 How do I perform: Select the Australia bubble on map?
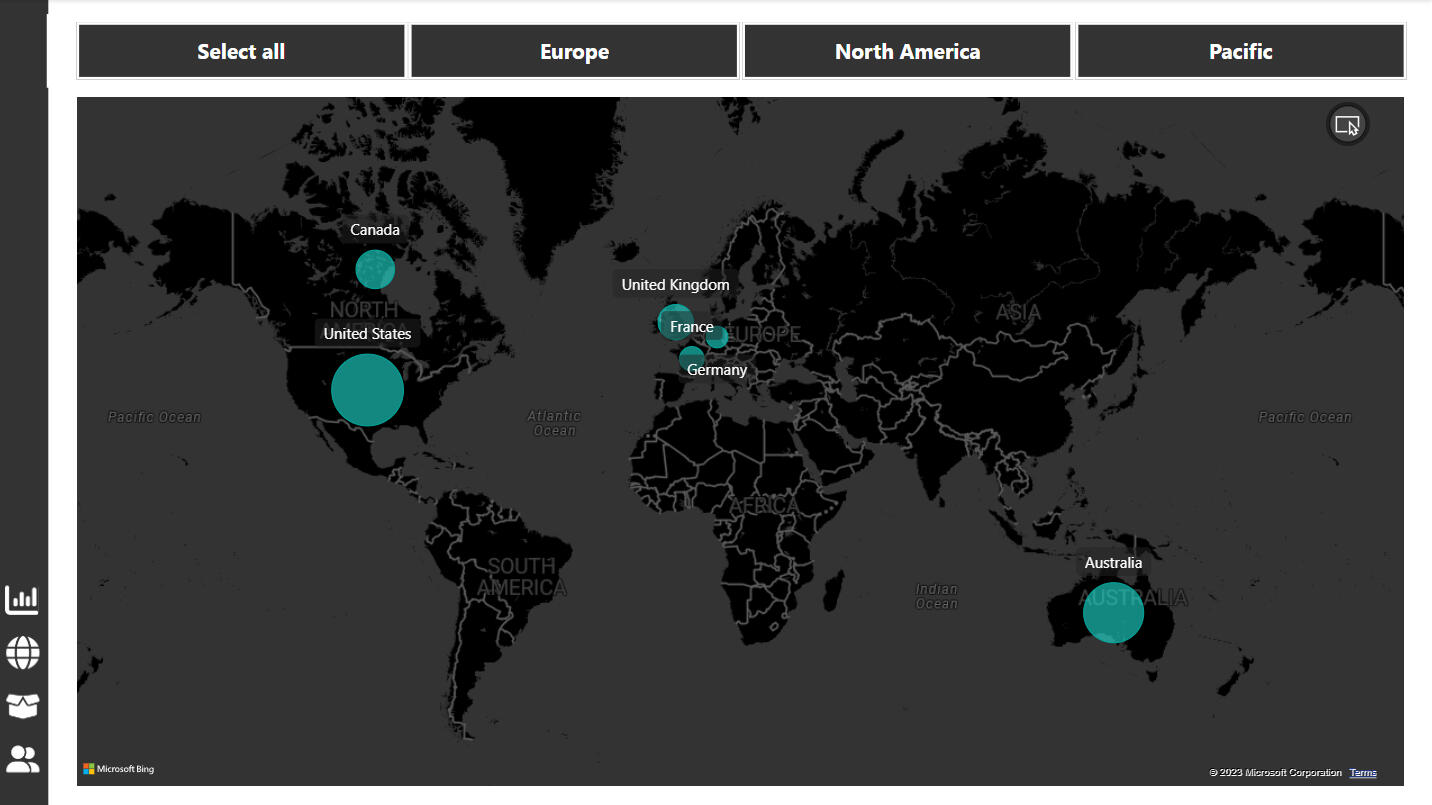click(1113, 612)
